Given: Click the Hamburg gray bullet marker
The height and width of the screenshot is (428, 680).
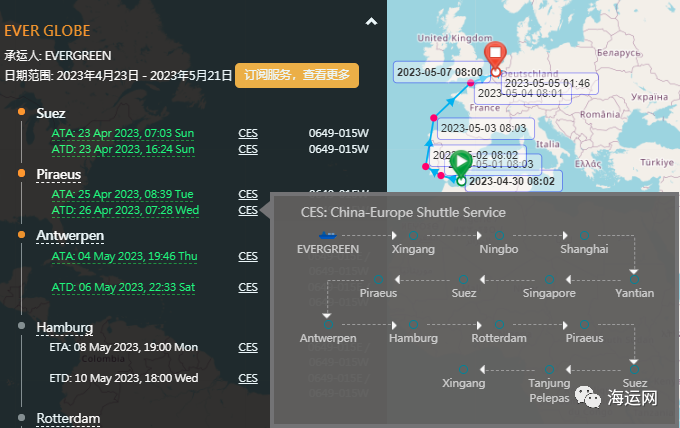Looking at the screenshot, I should point(21,326).
